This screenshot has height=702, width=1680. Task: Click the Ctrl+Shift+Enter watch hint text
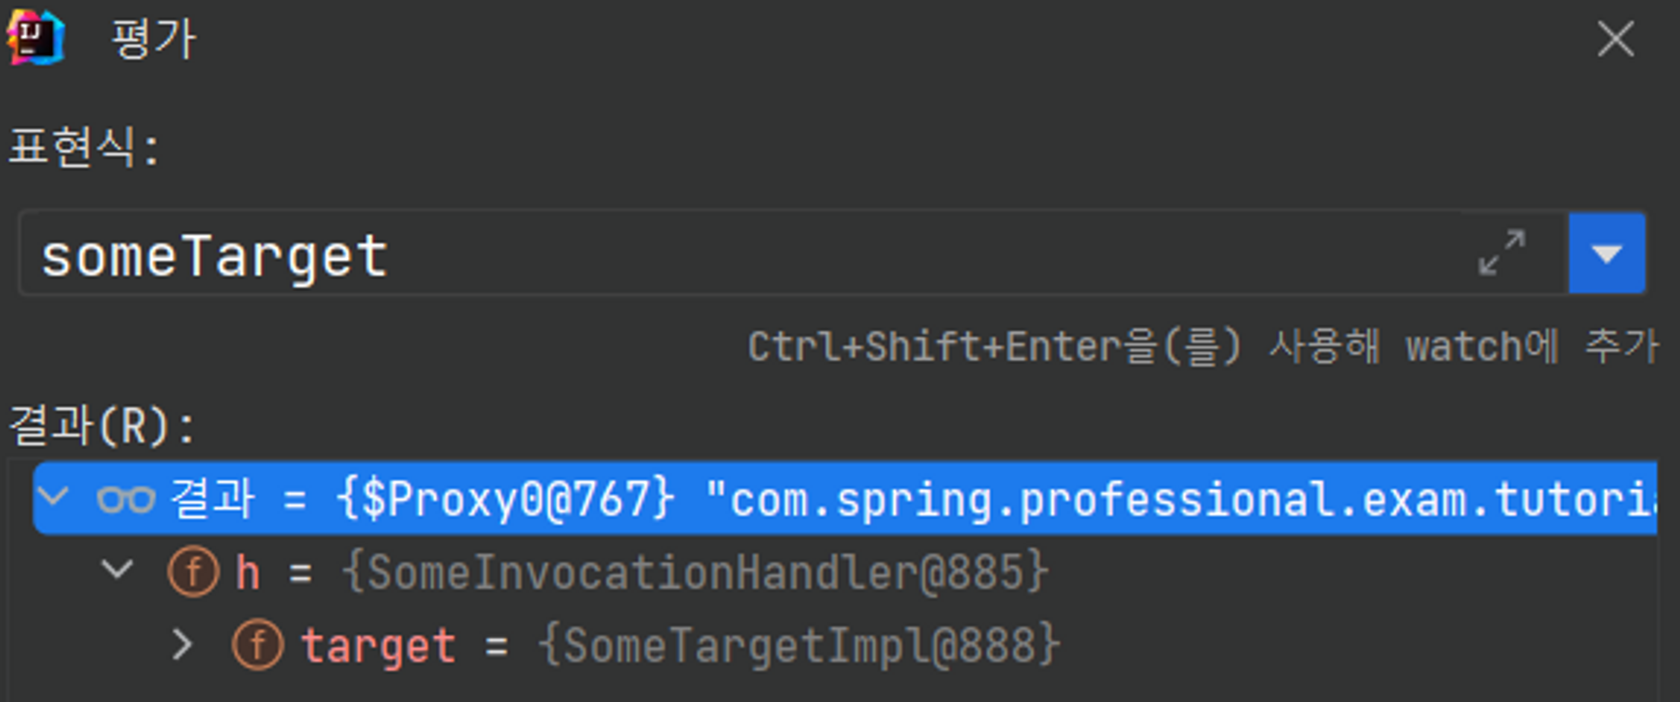tap(1203, 346)
